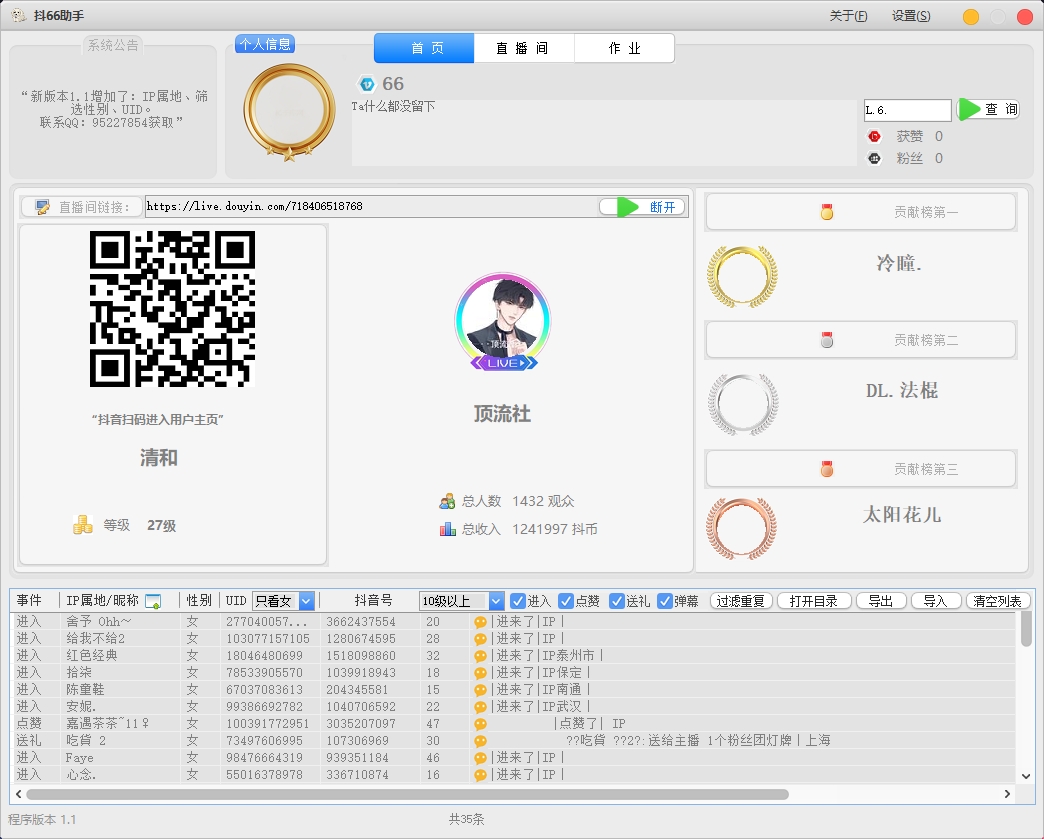Viewport: 1044px width, 839px height.
Task: Open the 设置(S) menu
Action: point(909,16)
